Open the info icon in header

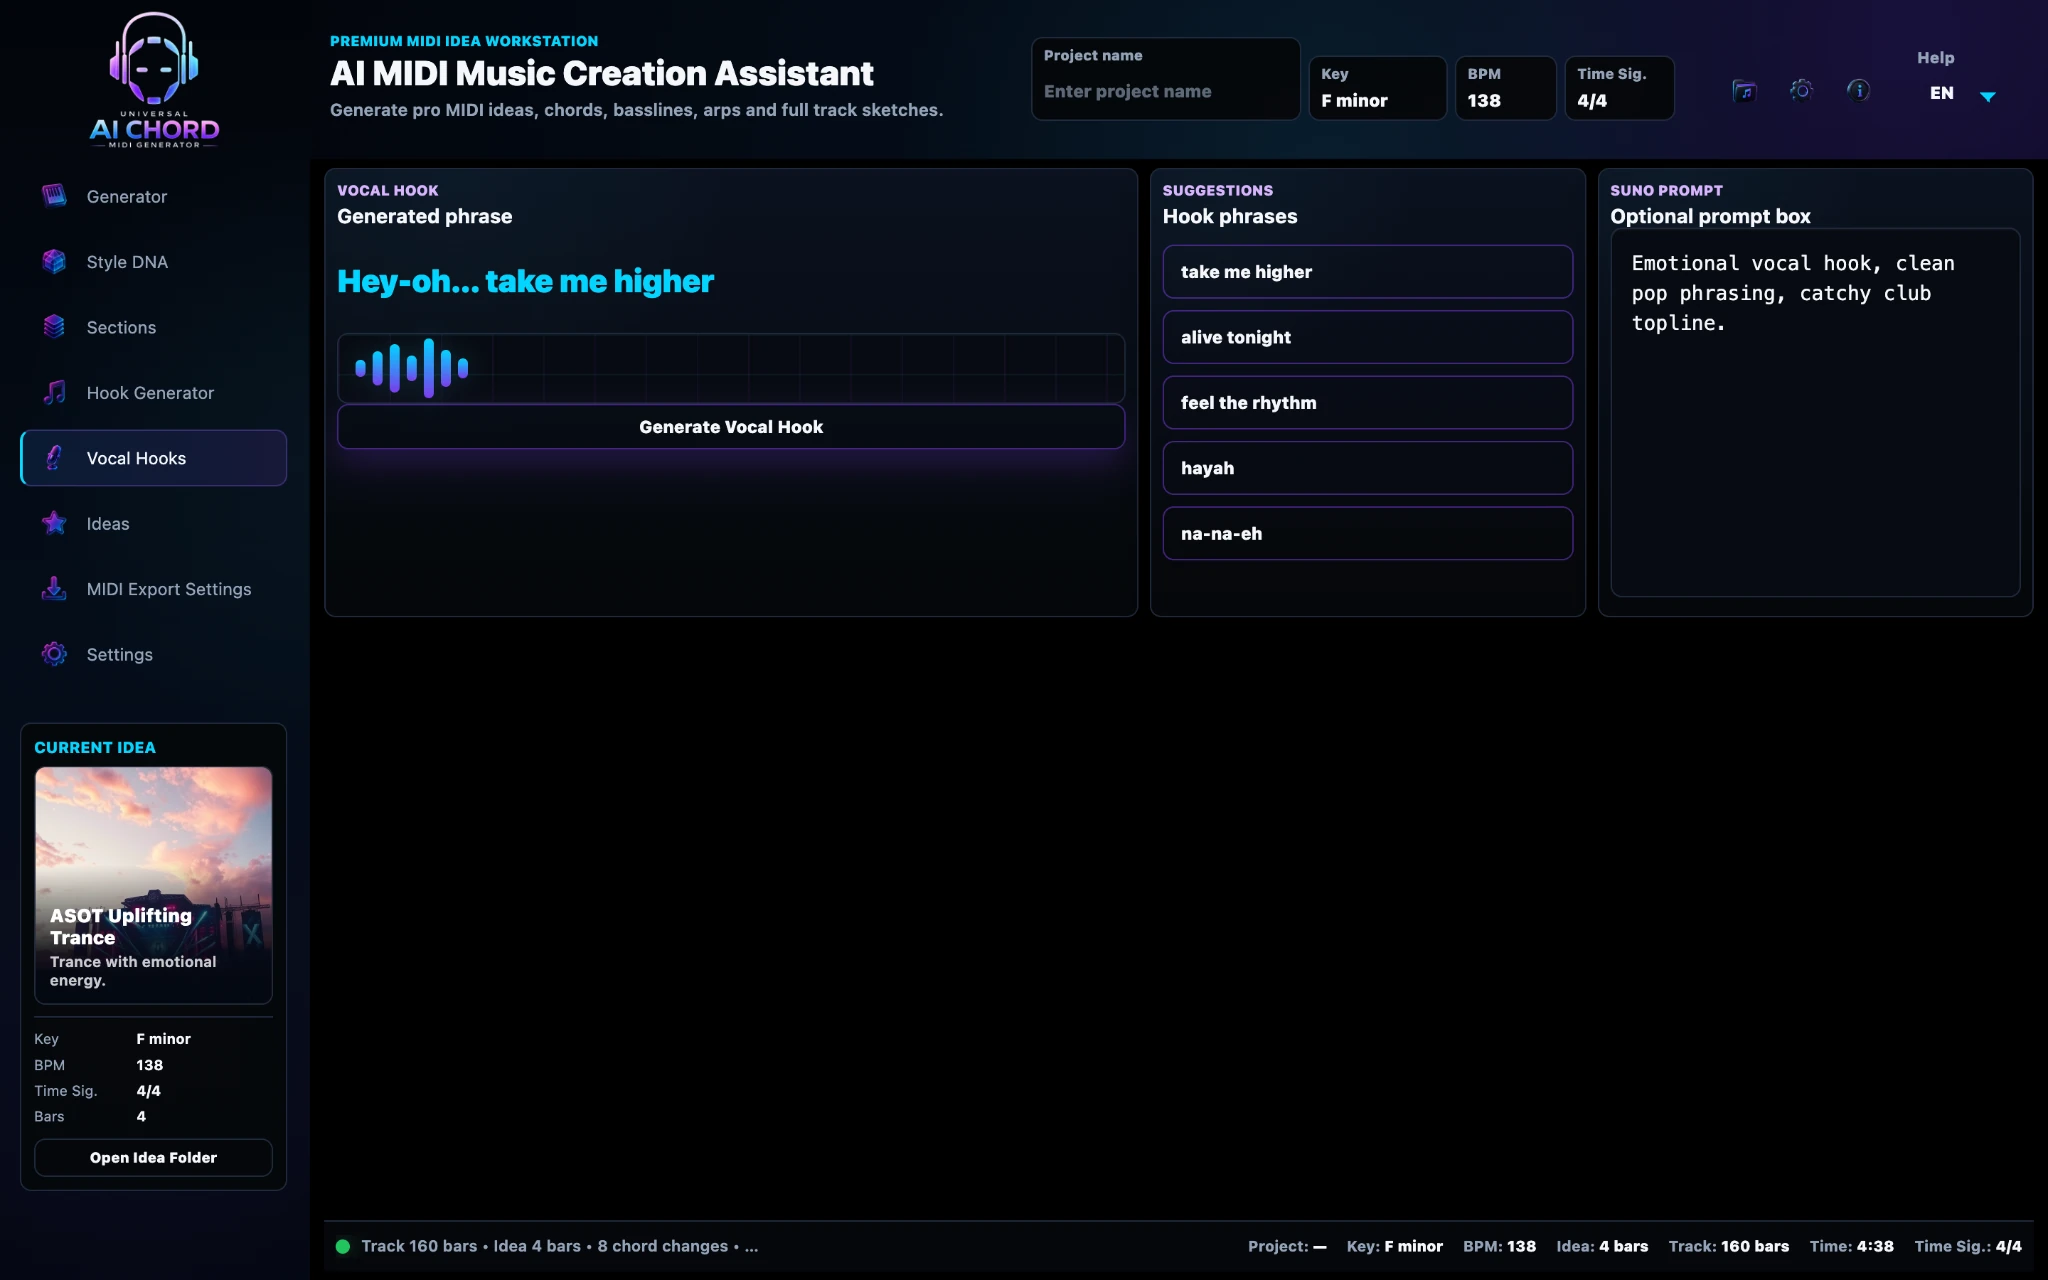tap(1858, 90)
